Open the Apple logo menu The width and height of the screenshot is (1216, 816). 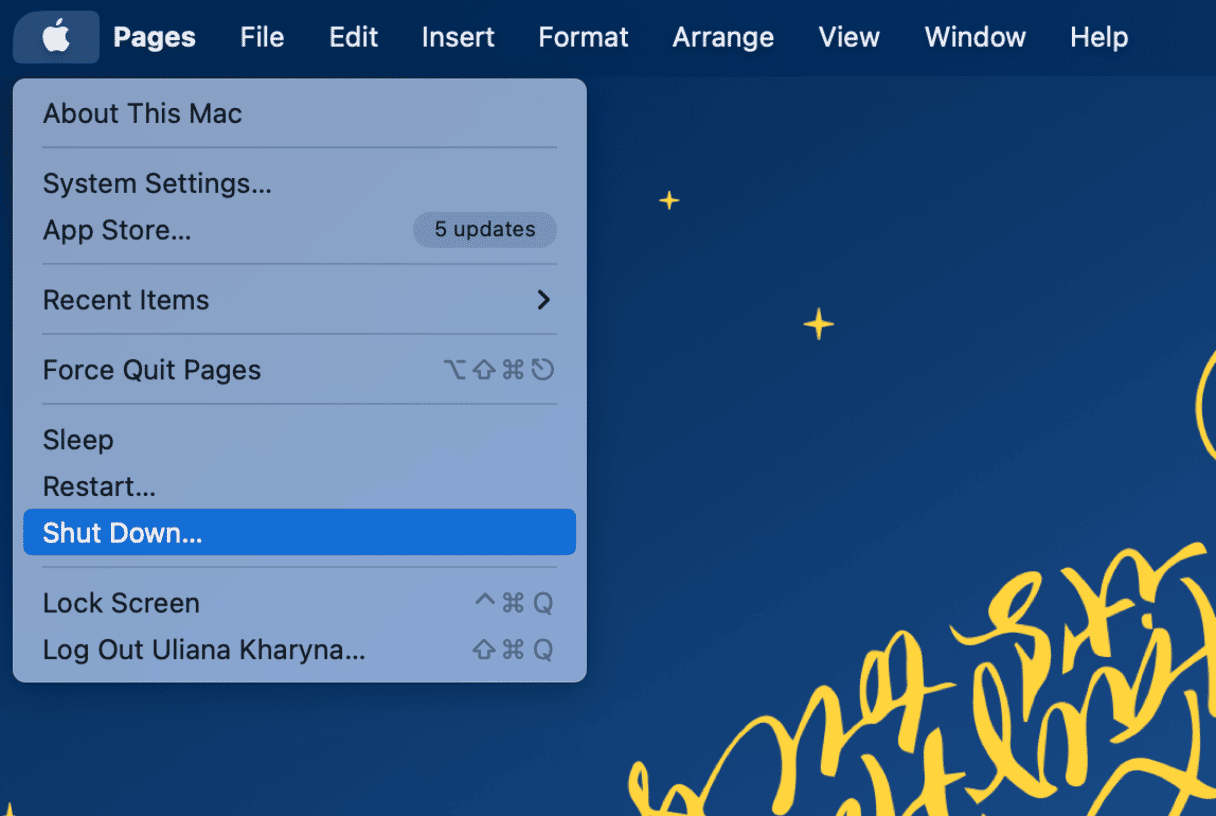tap(56, 38)
